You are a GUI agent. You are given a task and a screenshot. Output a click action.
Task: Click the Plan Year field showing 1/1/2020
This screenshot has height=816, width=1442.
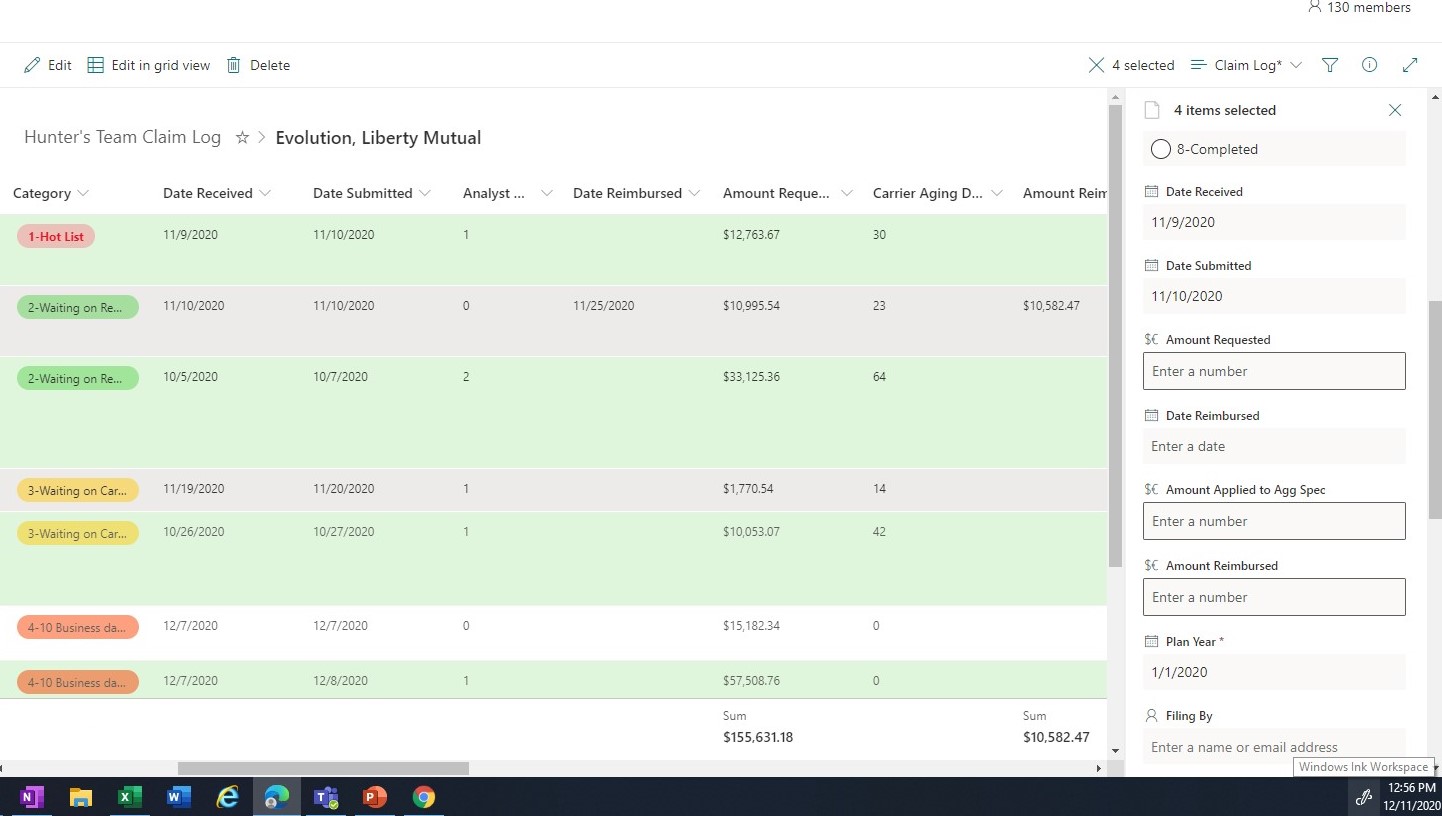coord(1274,672)
